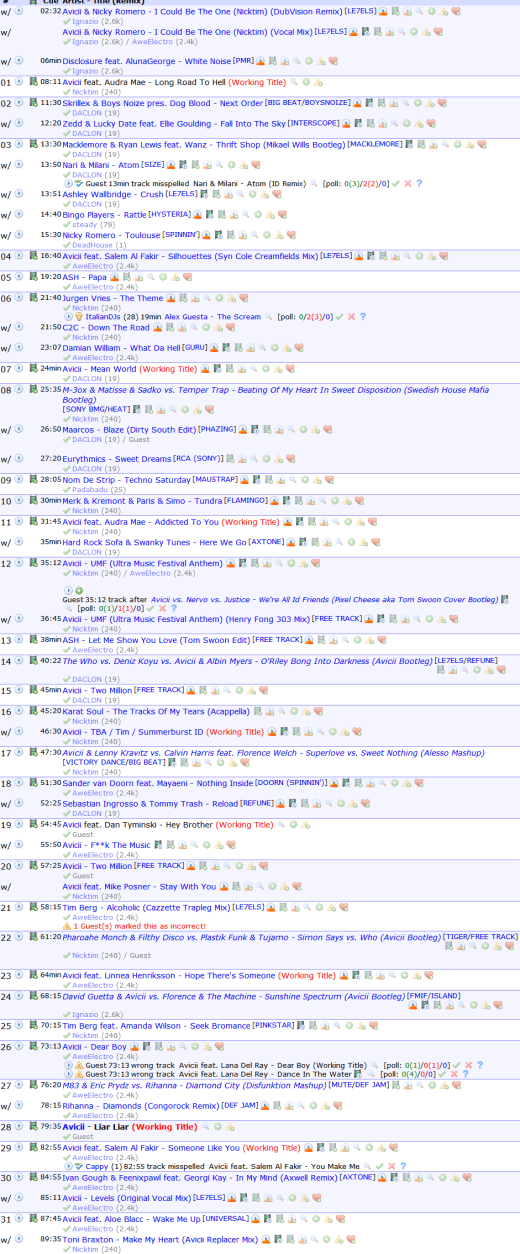Click green add icon on F**k The Music row

(x=206, y=845)
